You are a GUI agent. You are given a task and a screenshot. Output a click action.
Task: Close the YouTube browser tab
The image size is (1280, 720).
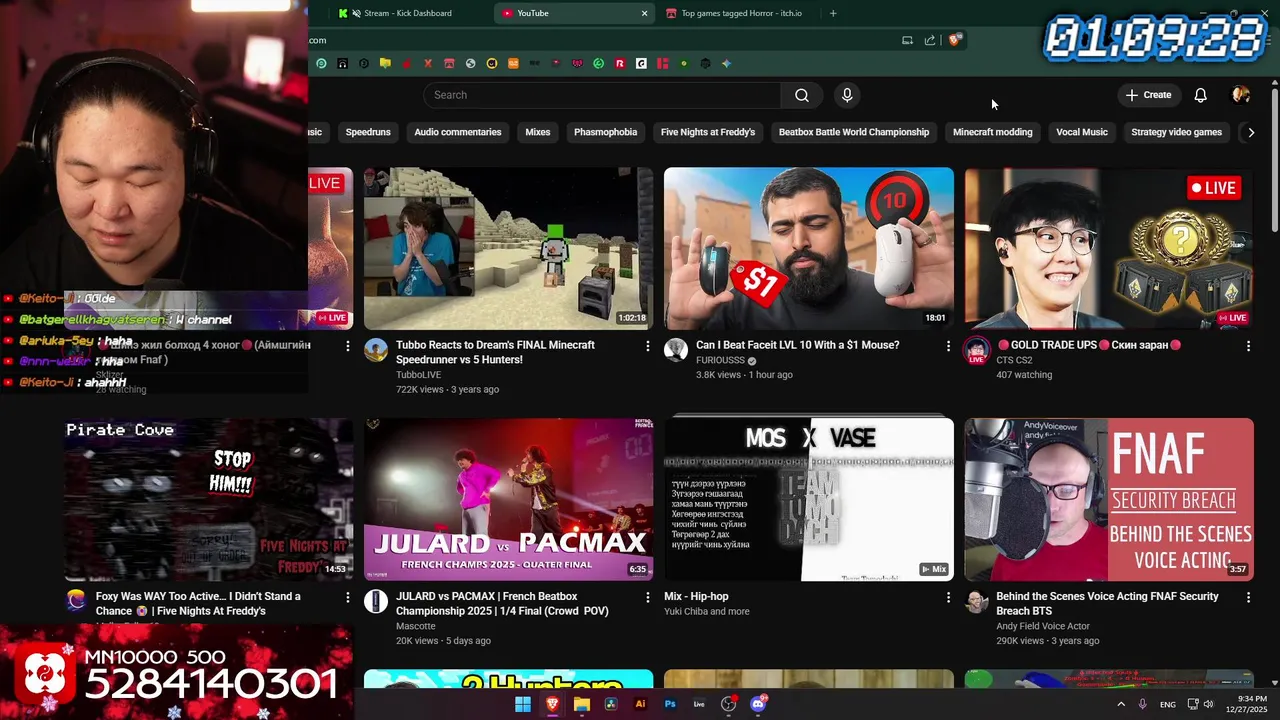coord(644,13)
